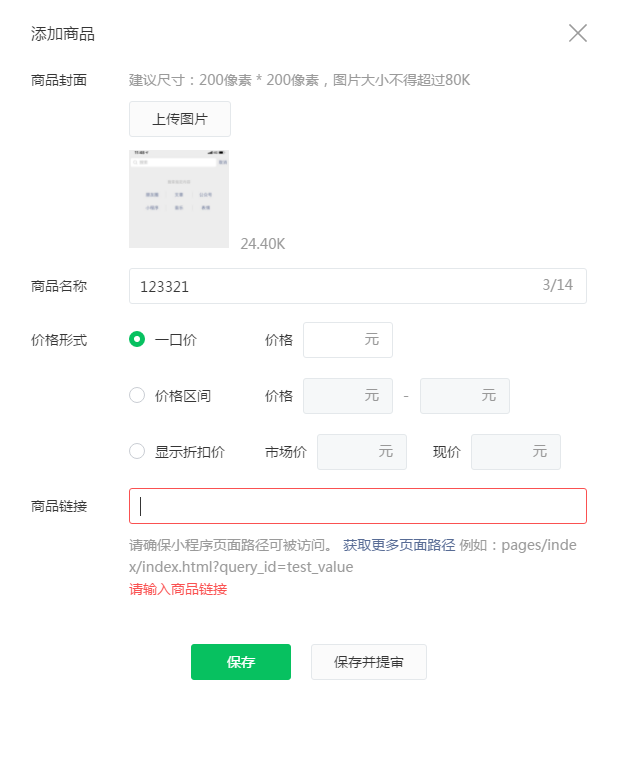Click the maximum price field of 价格区间
The image size is (638, 768).
pyautogui.click(x=464, y=396)
